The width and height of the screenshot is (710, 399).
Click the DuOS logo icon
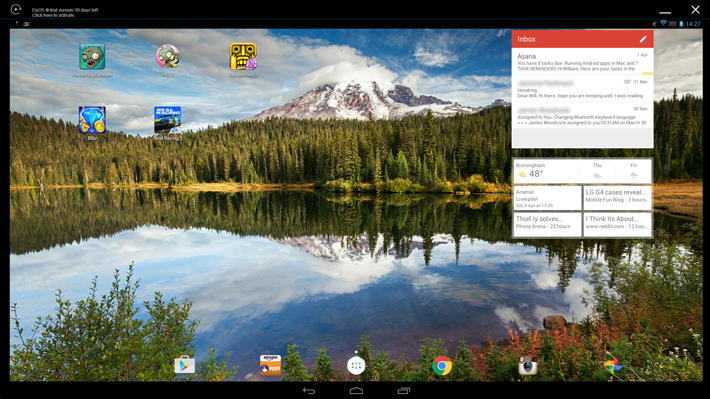[16, 9]
